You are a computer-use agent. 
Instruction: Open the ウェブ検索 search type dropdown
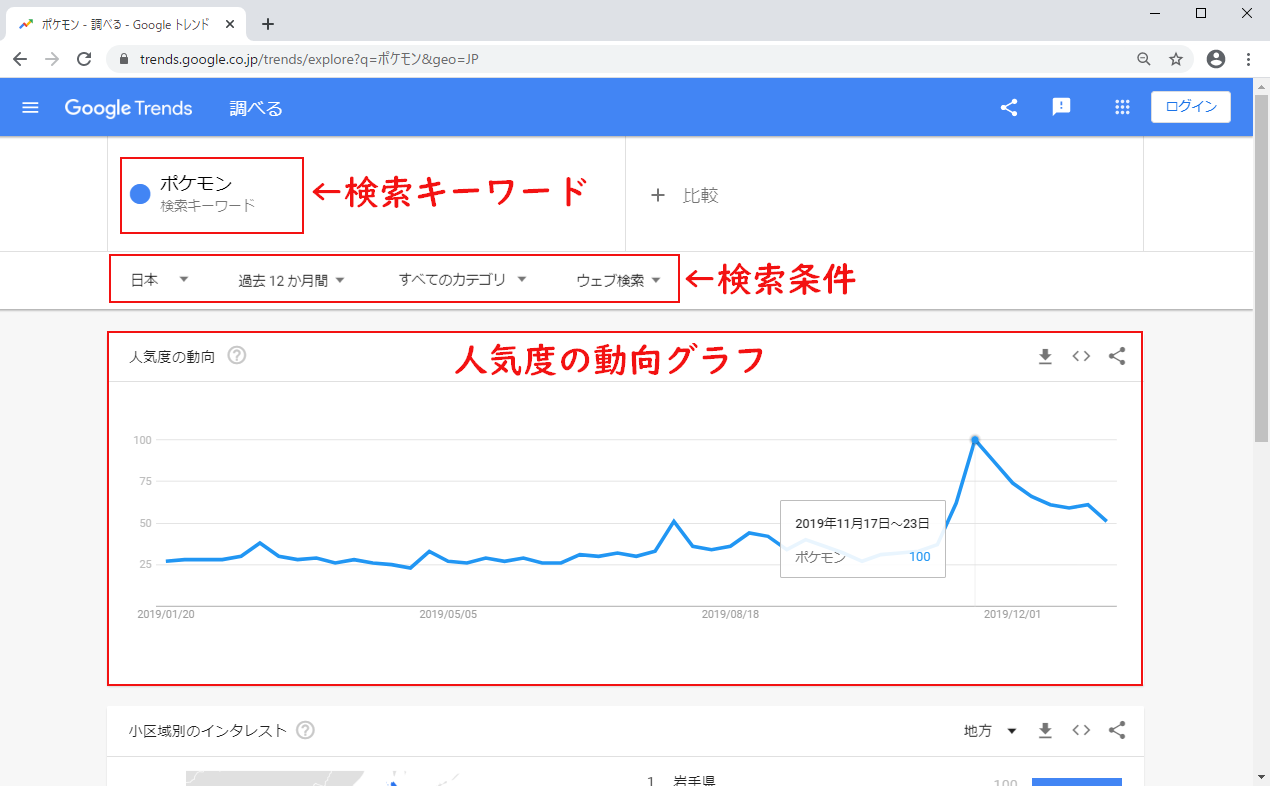click(x=618, y=280)
